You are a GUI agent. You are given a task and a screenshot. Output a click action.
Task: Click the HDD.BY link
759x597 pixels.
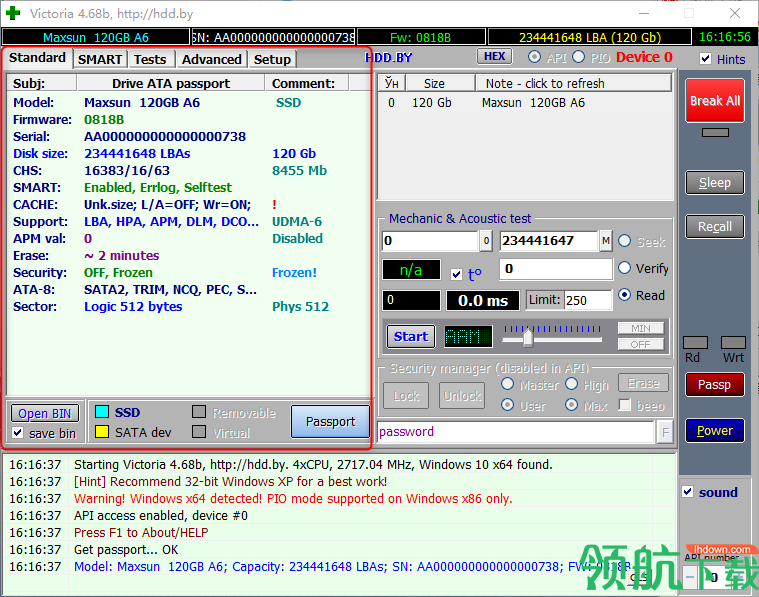(389, 58)
